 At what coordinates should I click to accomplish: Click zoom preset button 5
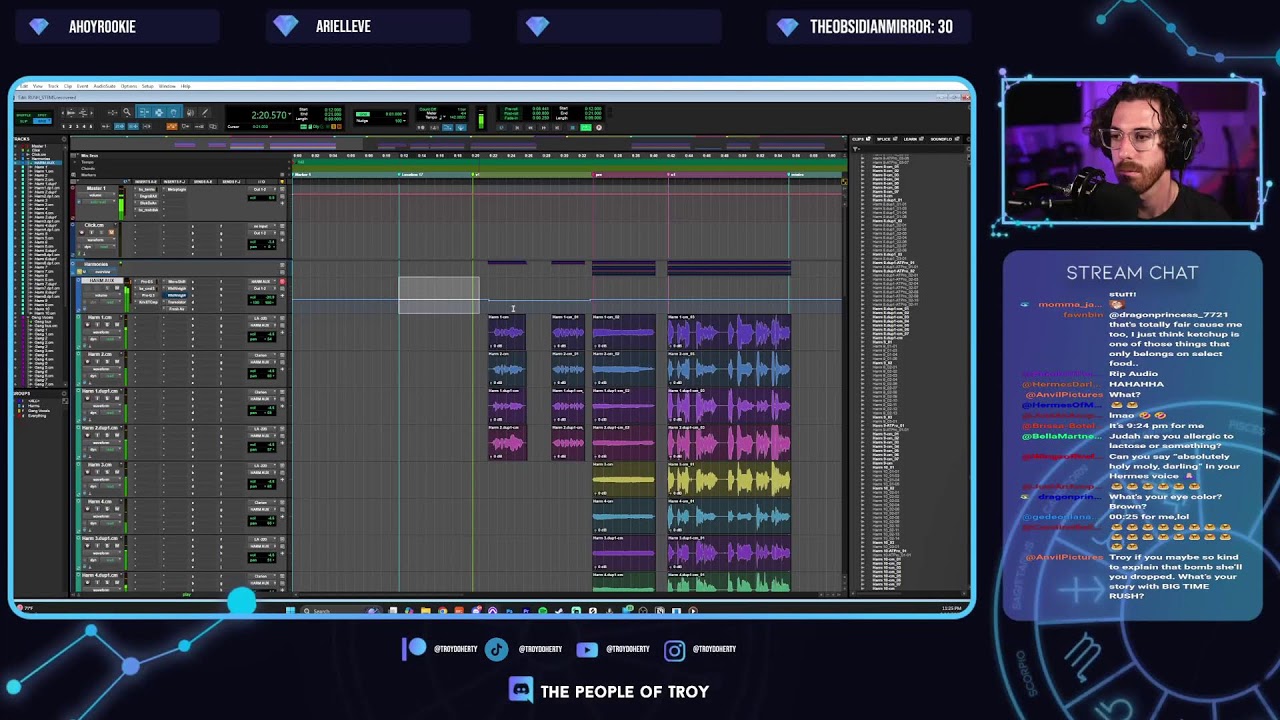click(90, 126)
